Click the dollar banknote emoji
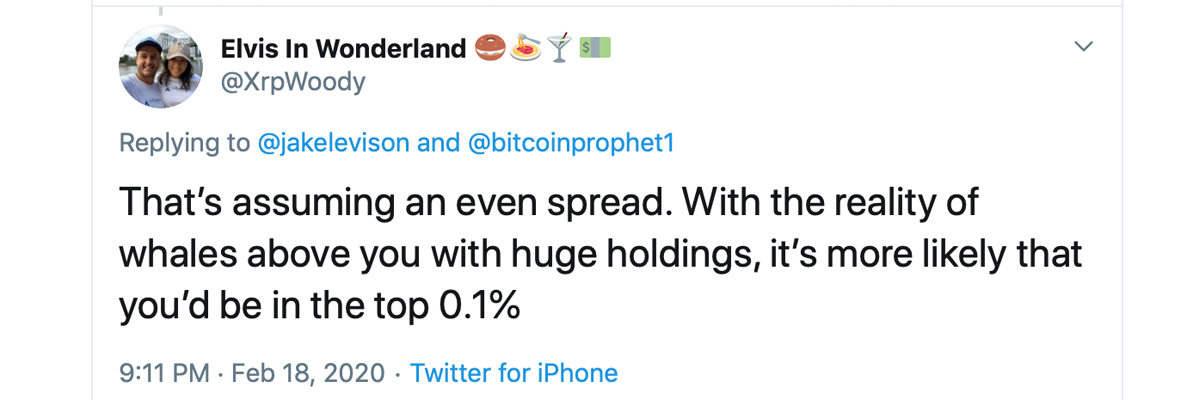The height and width of the screenshot is (400, 1200). (595, 47)
